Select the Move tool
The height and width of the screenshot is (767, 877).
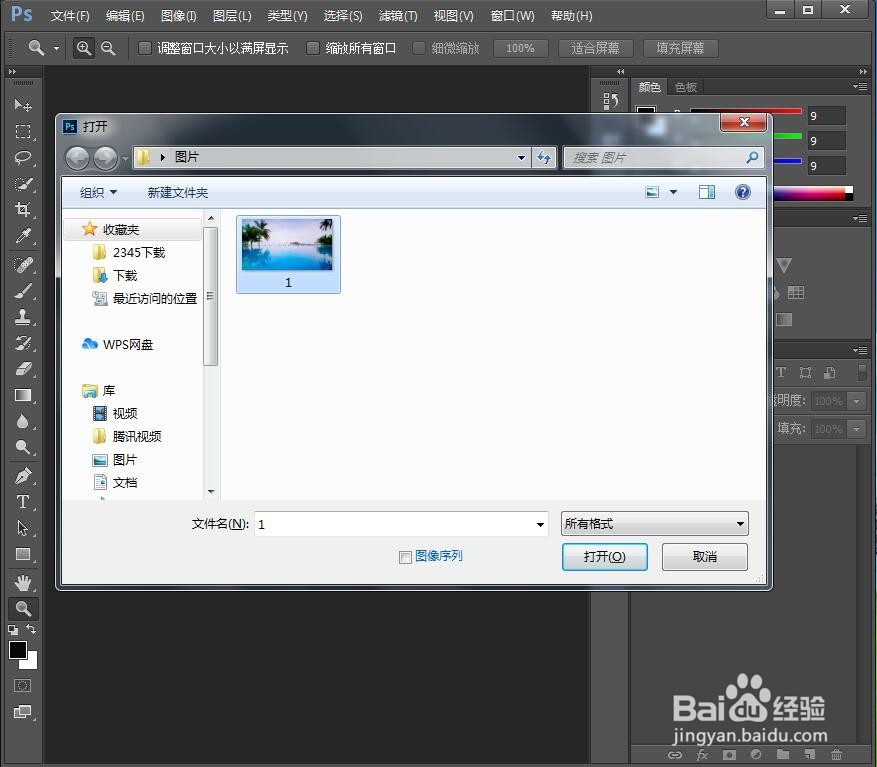22,105
